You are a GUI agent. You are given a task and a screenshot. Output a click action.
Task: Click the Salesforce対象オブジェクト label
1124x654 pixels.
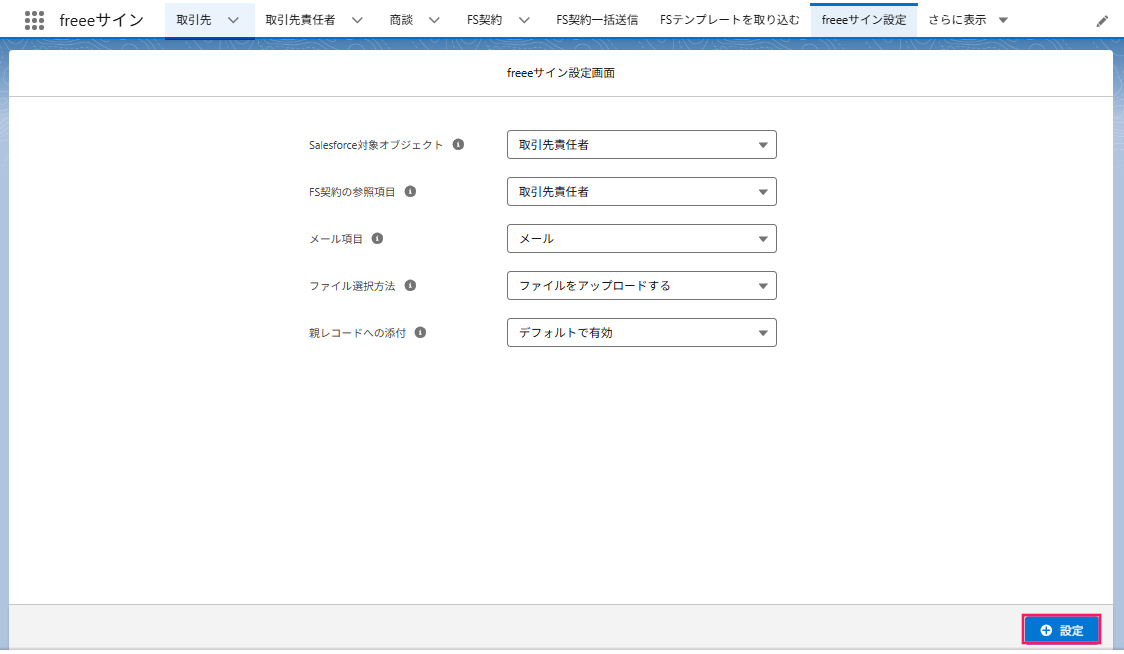[x=376, y=145]
